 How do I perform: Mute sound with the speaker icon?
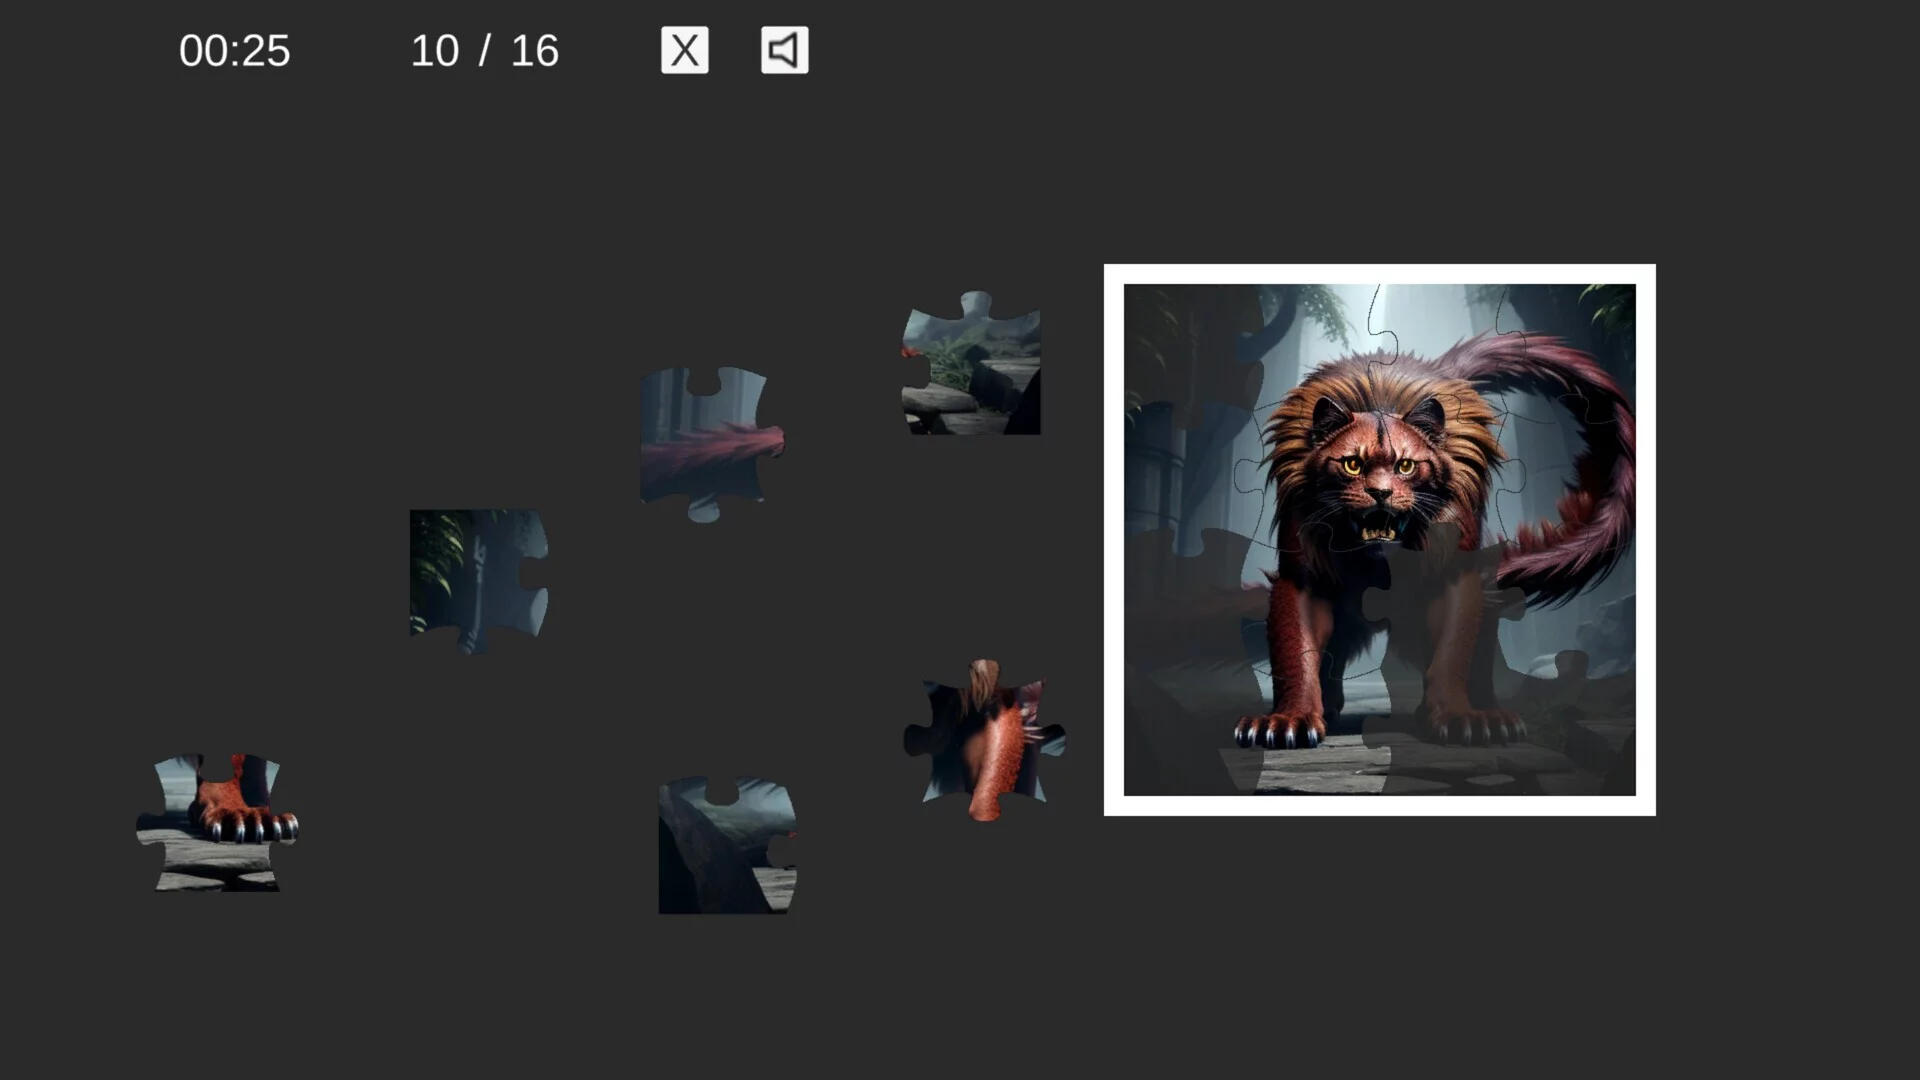coord(785,50)
